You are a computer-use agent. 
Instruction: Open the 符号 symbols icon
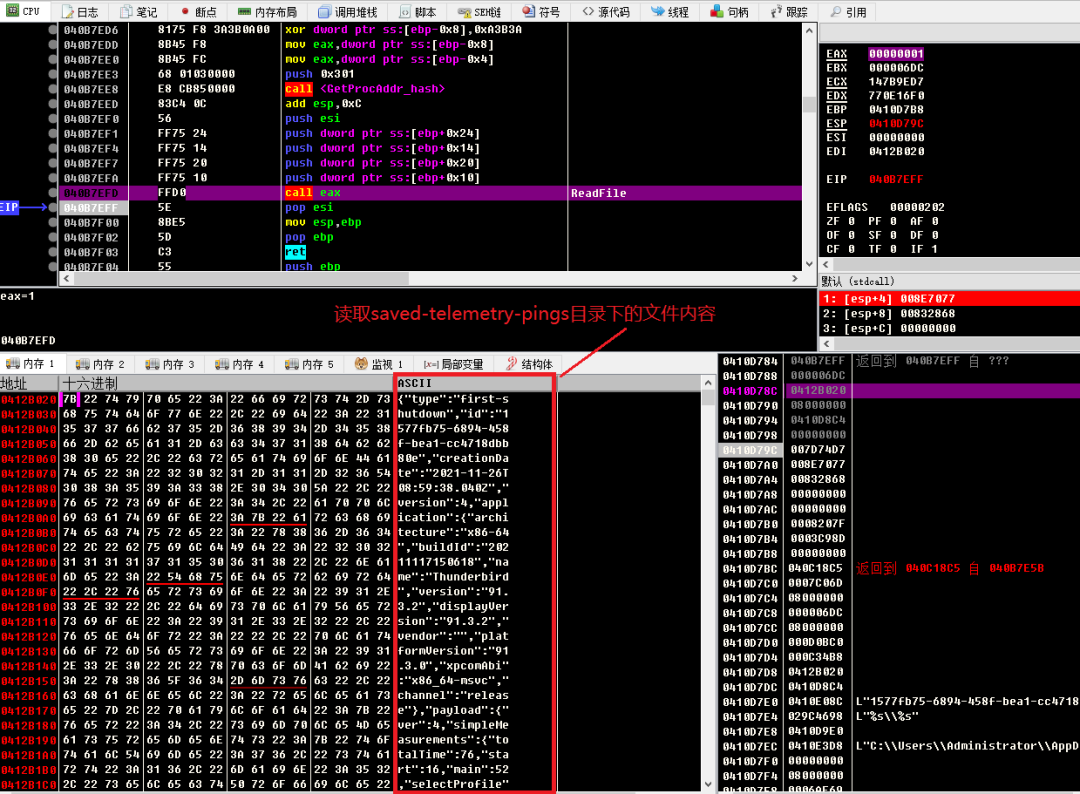[x=528, y=11]
